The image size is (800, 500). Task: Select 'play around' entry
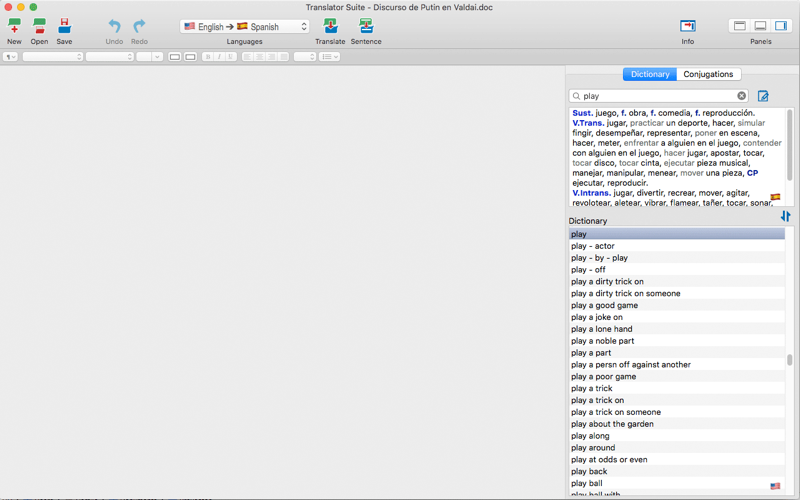tap(677, 447)
